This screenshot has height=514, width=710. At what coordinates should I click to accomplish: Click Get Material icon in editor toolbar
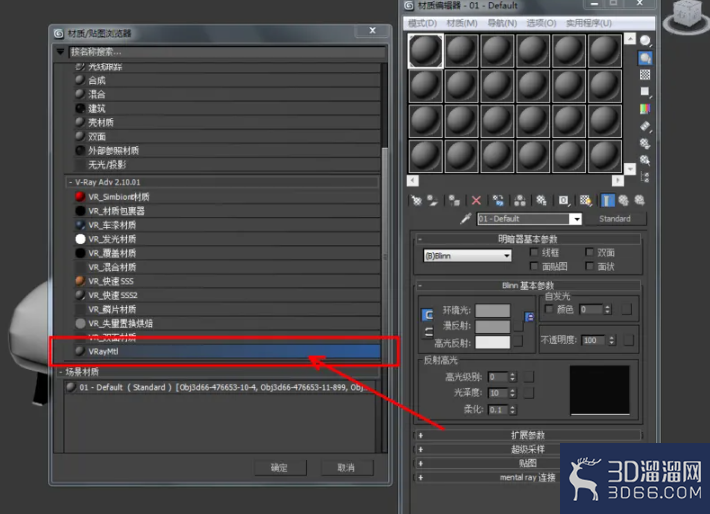coord(416,201)
